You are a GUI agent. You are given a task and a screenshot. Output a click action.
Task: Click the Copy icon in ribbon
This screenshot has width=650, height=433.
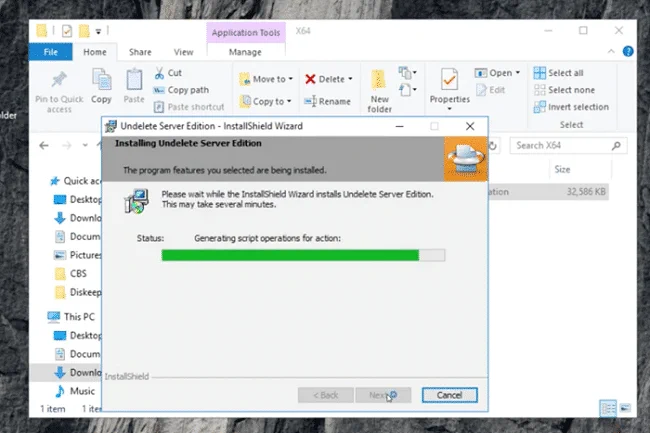pos(102,79)
